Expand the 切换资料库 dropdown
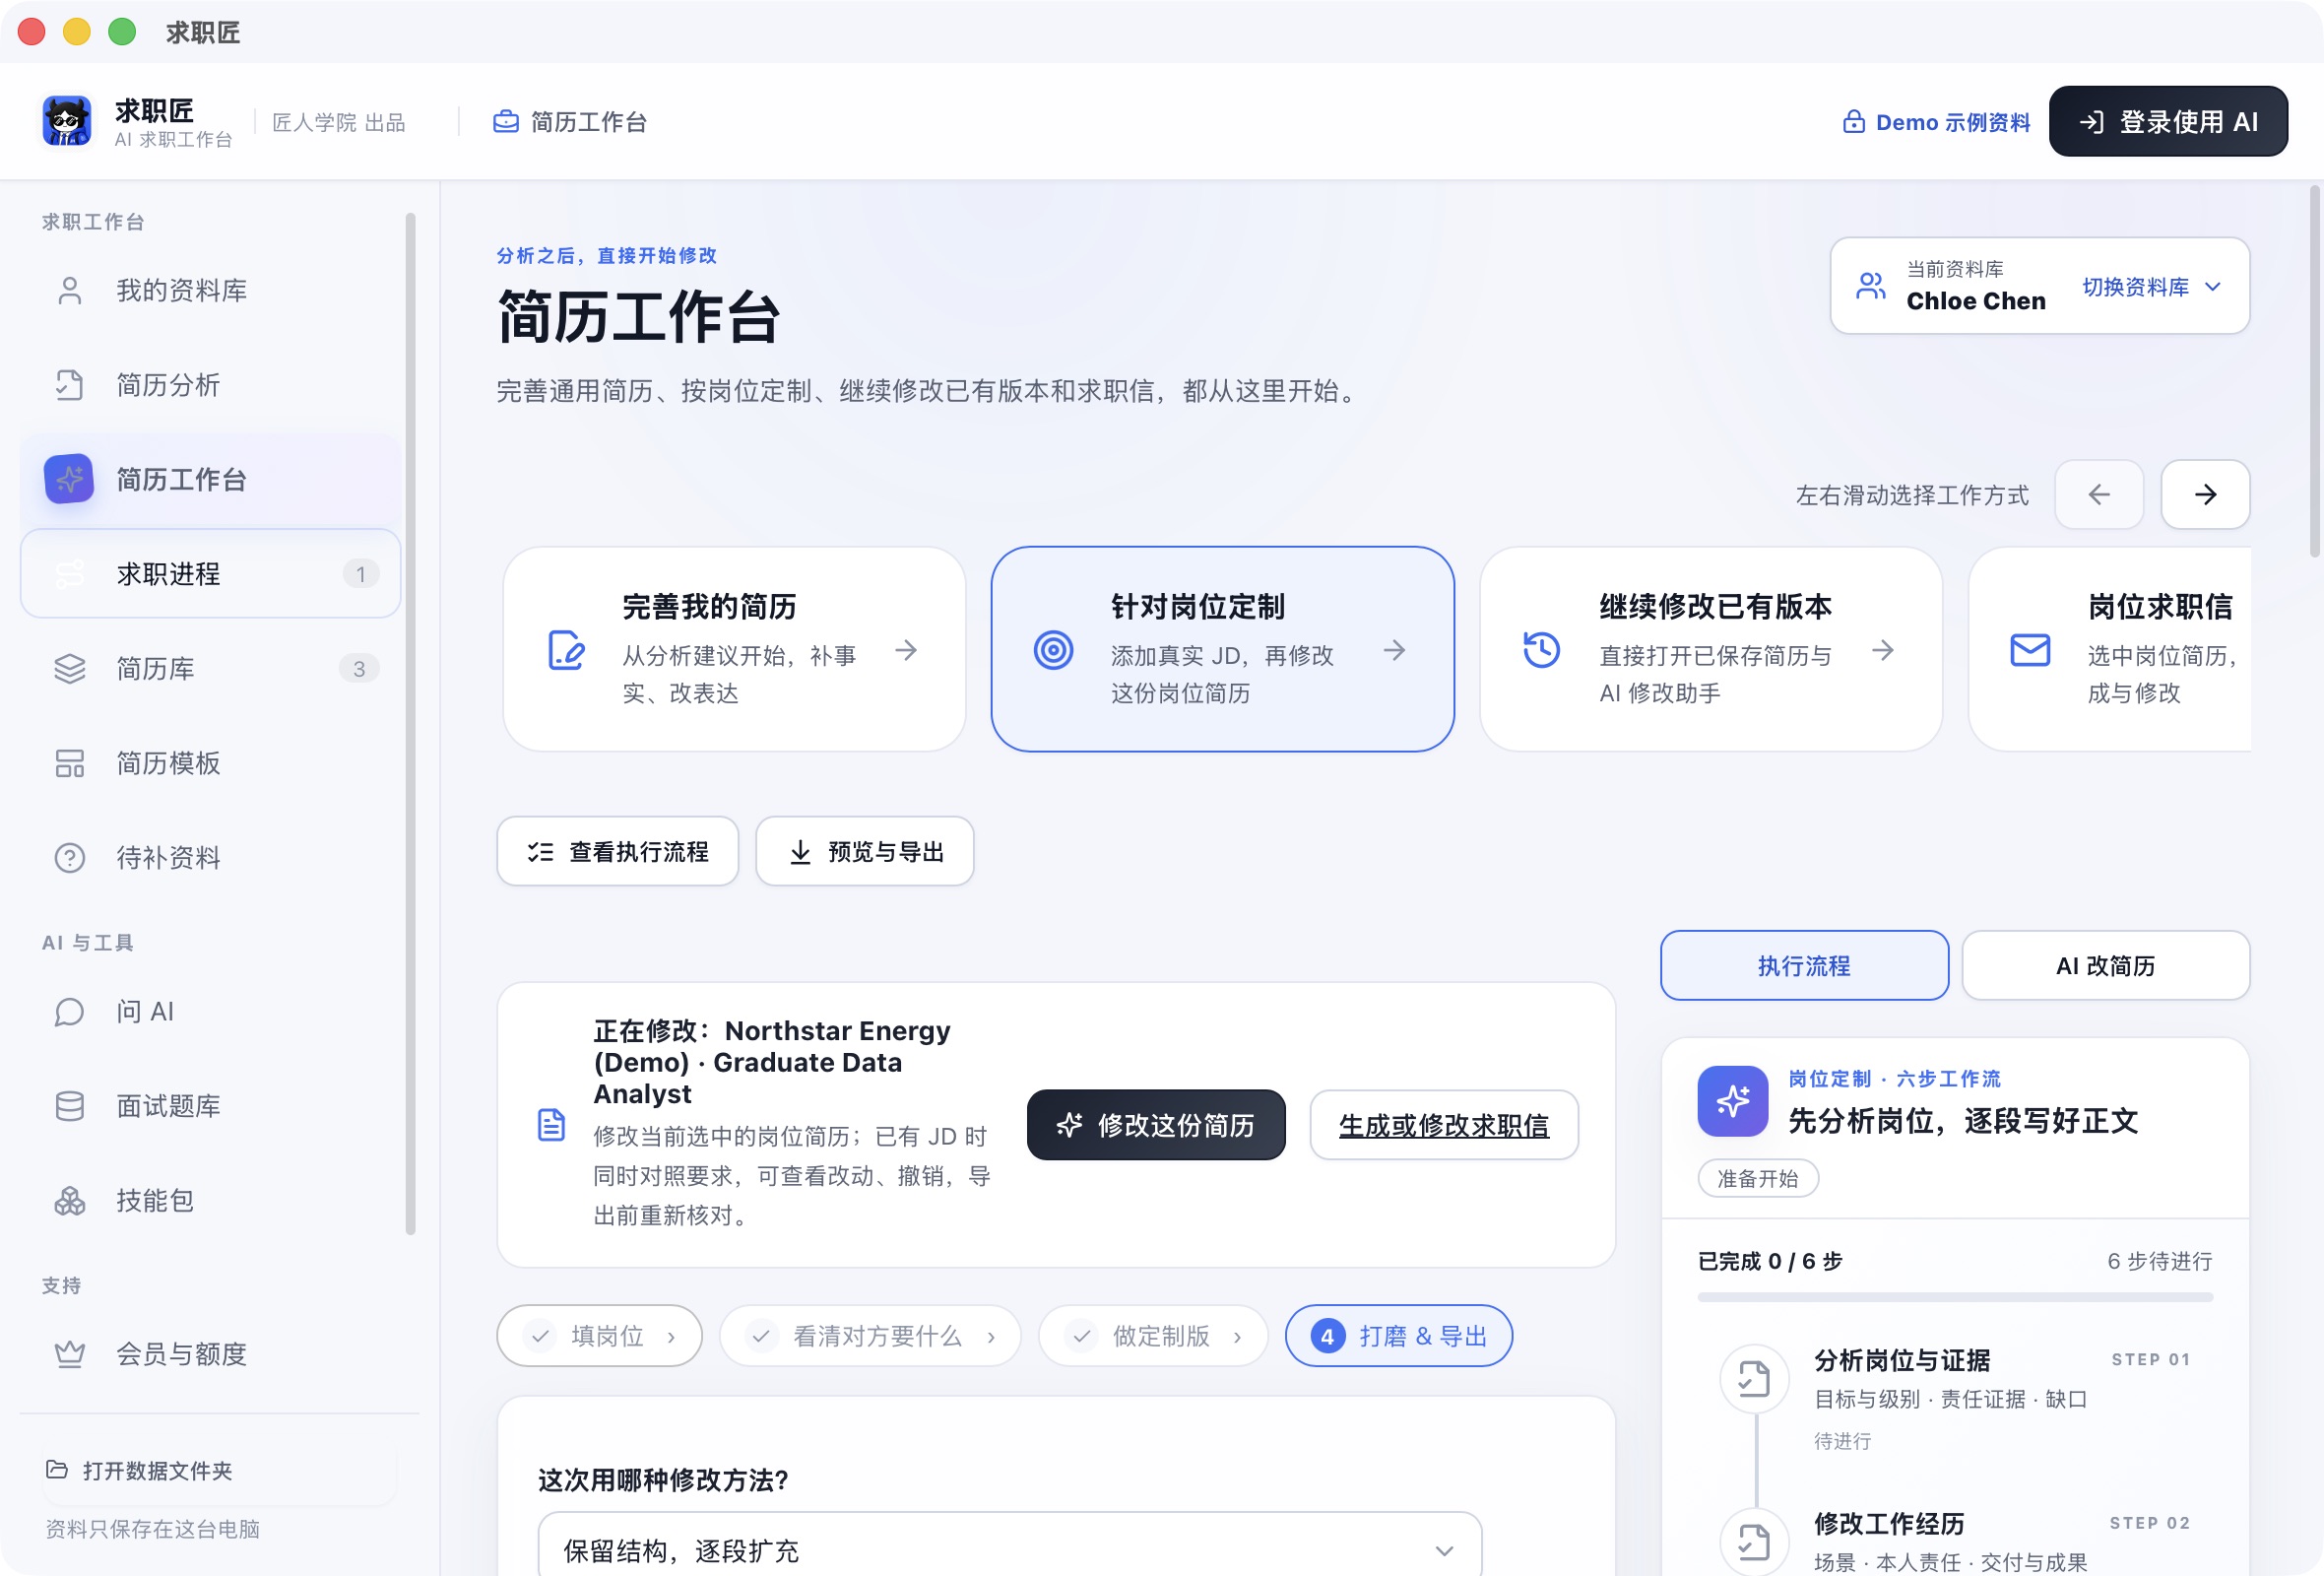 (x=2152, y=287)
